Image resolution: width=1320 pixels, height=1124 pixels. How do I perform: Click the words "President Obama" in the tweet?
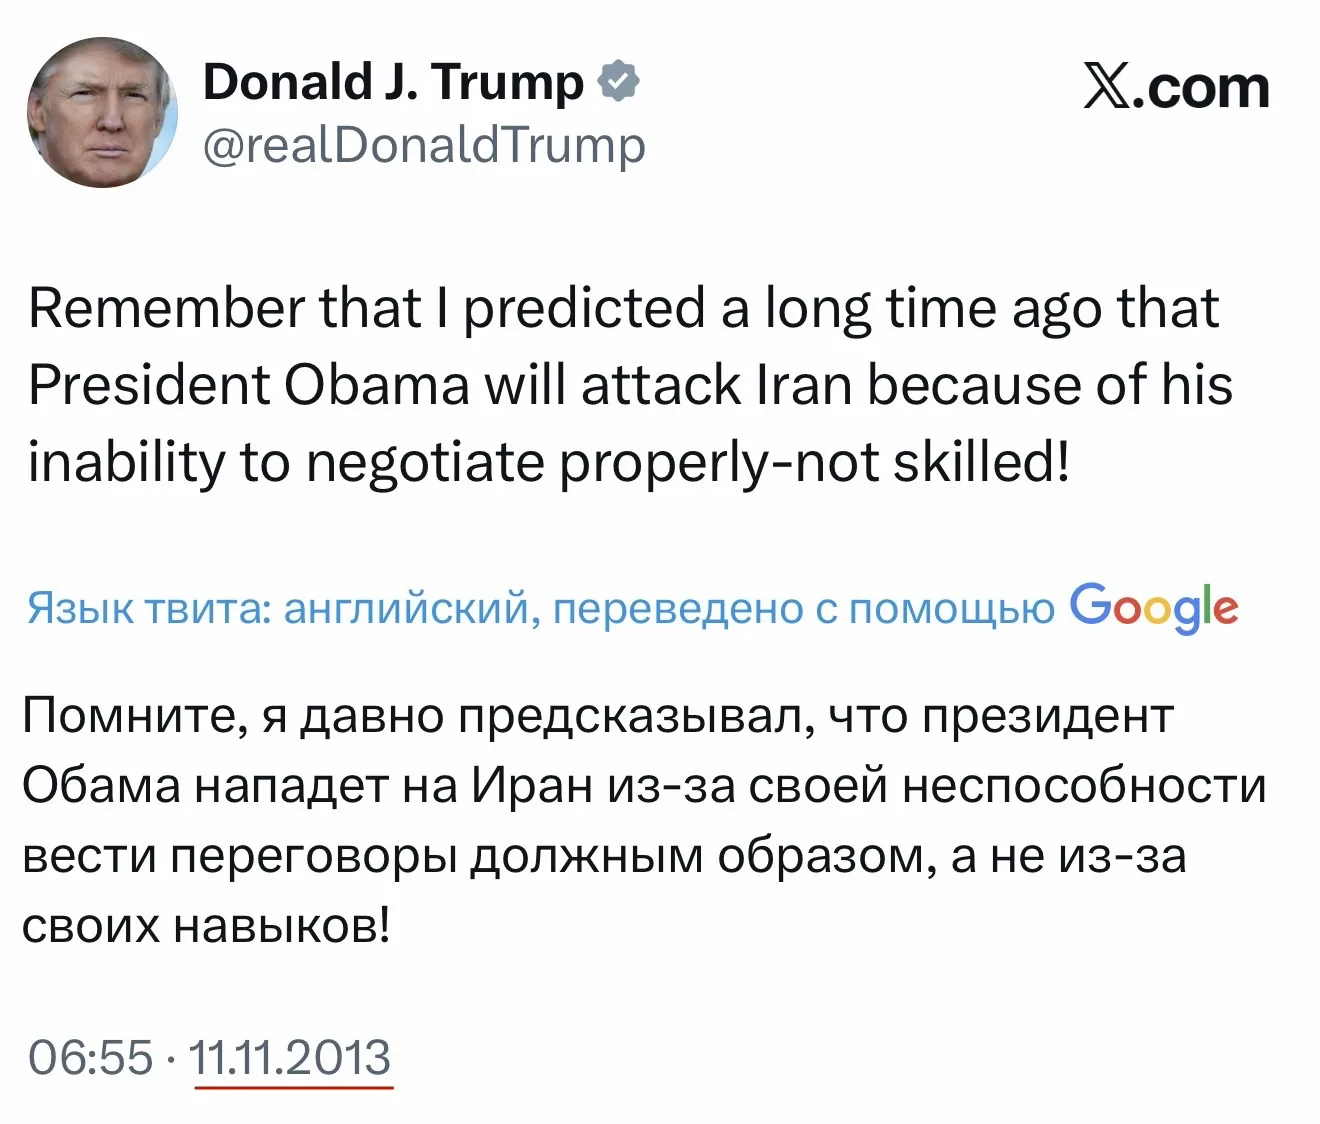click(248, 385)
